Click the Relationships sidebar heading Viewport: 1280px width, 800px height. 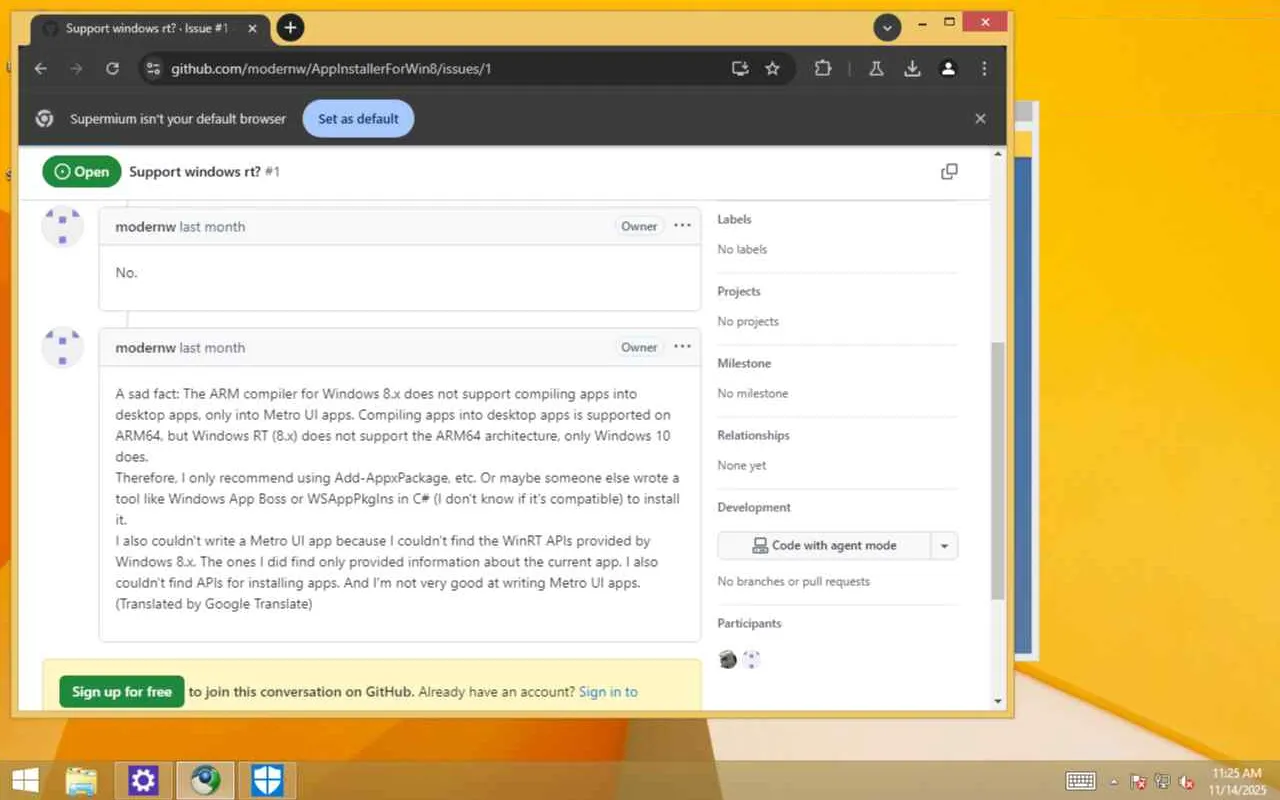pos(753,435)
